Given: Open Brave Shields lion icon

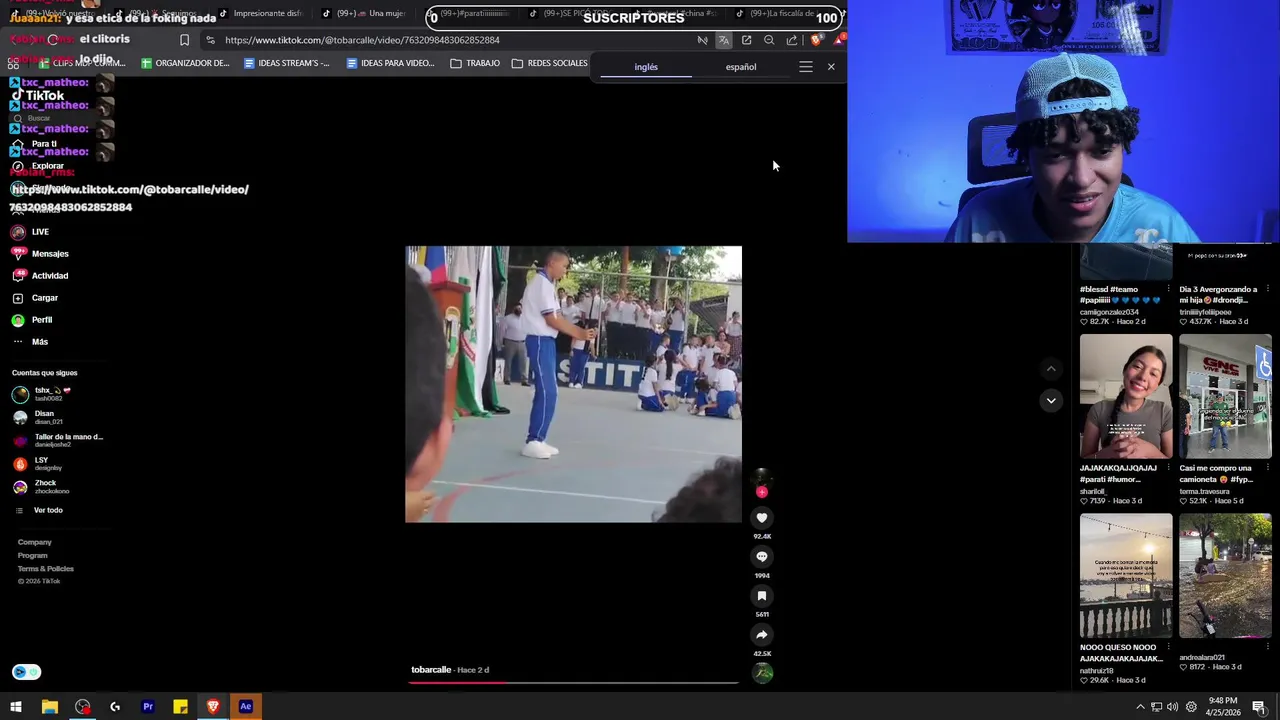Looking at the screenshot, I should [x=816, y=40].
